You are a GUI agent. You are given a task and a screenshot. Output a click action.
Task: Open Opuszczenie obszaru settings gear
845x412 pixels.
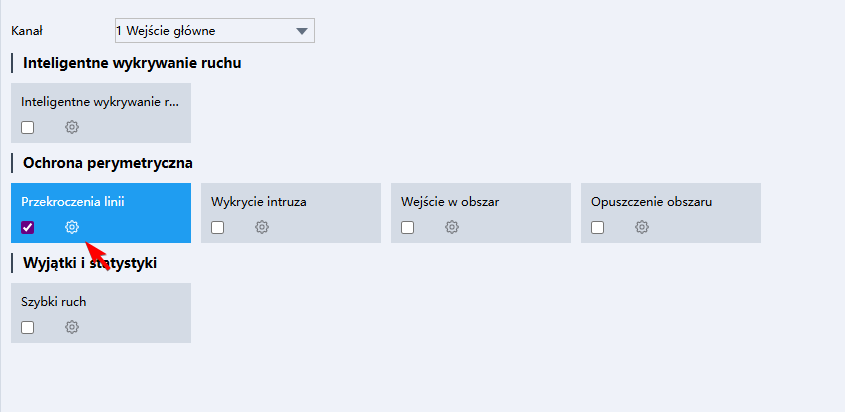coord(642,227)
